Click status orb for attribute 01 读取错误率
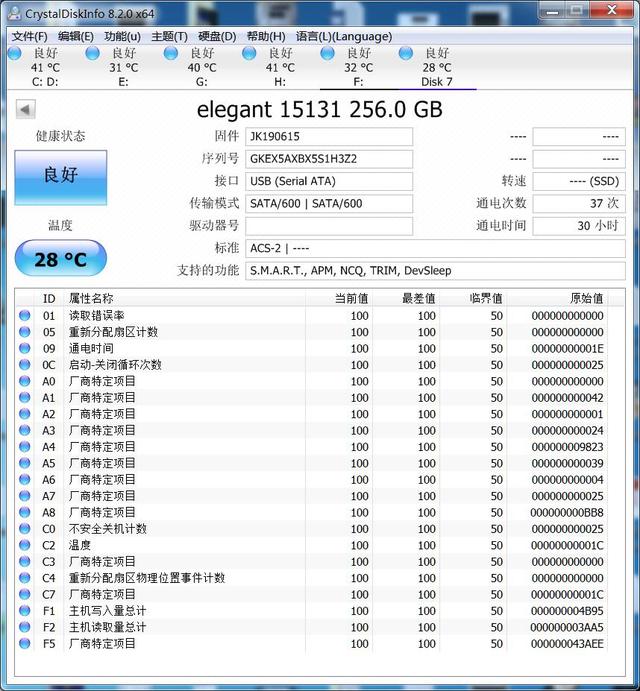640x691 pixels. (25, 316)
